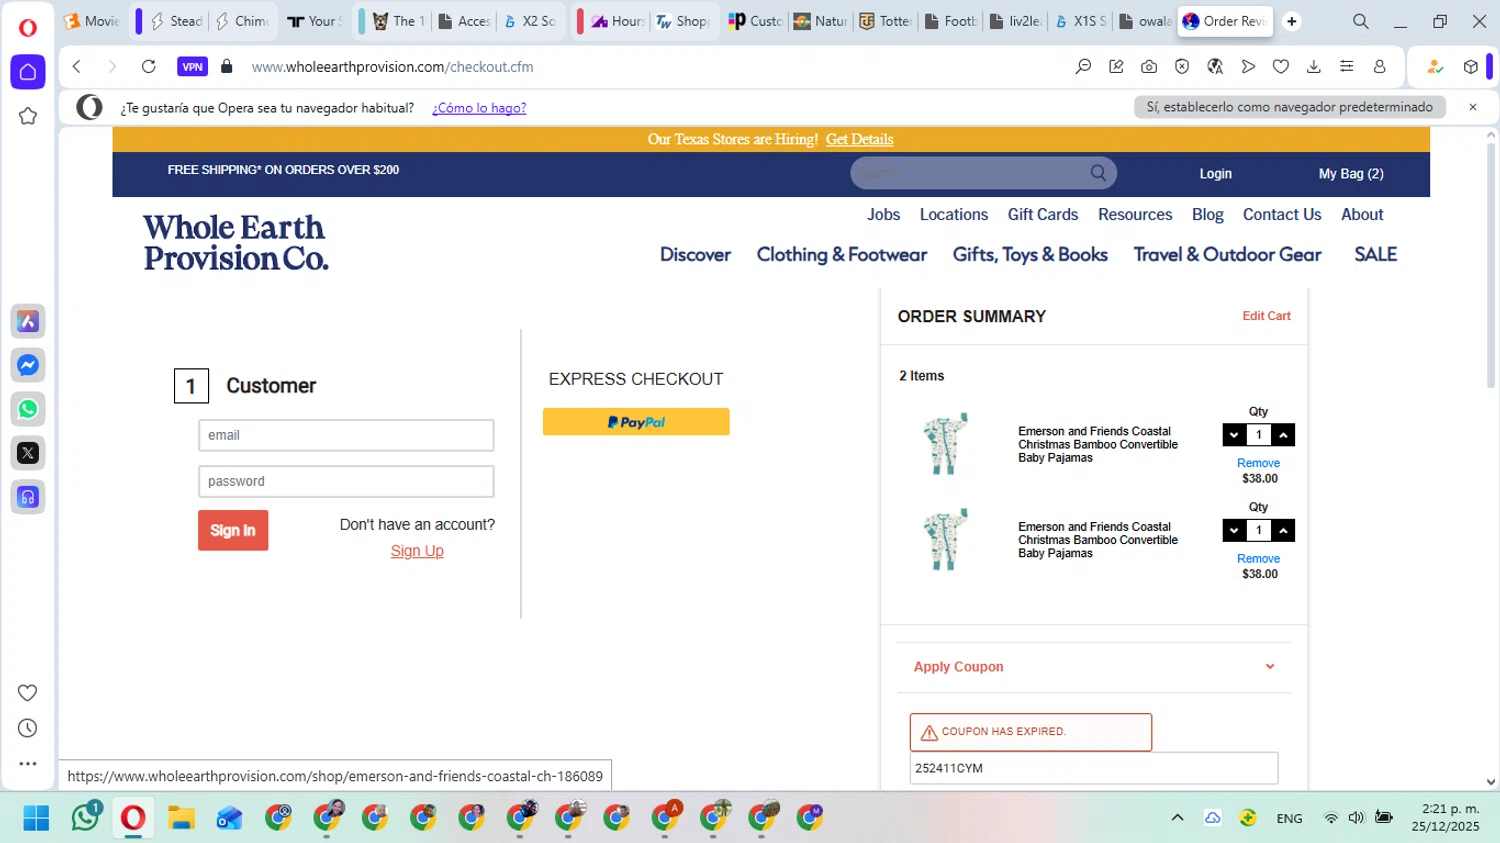Viewport: 1500px width, 843px height.
Task: Click the Gift Cards link
Action: click(x=1042, y=215)
